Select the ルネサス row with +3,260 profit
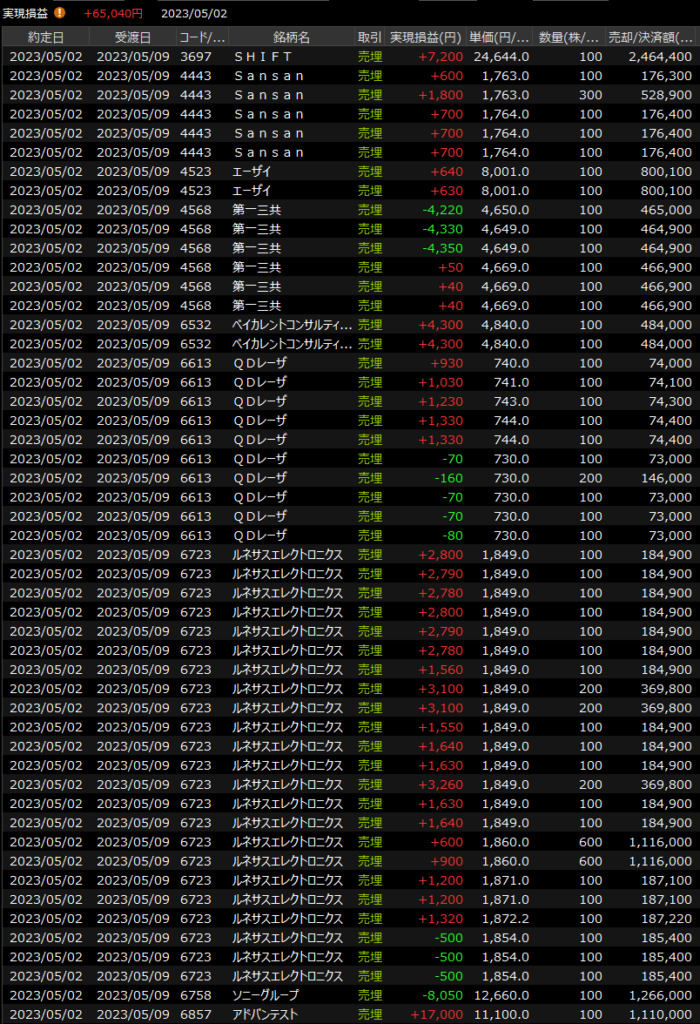 (x=350, y=785)
